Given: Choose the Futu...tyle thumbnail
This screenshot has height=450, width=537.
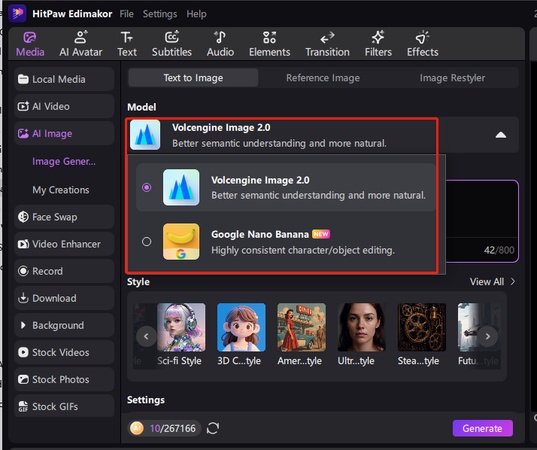Looking at the screenshot, I should [x=479, y=327].
